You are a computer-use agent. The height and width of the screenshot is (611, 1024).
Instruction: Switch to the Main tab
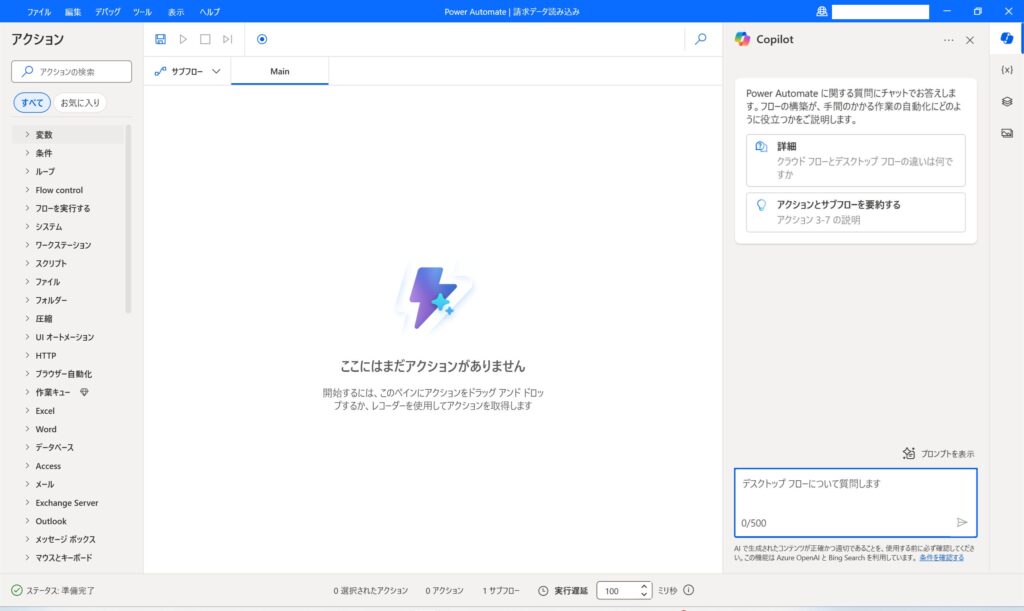[x=280, y=71]
